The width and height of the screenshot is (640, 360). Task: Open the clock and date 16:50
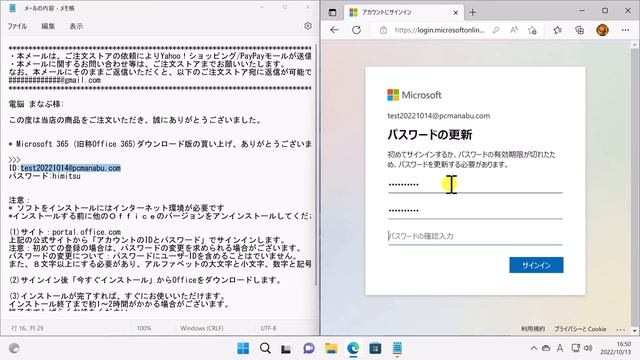[x=616, y=348]
